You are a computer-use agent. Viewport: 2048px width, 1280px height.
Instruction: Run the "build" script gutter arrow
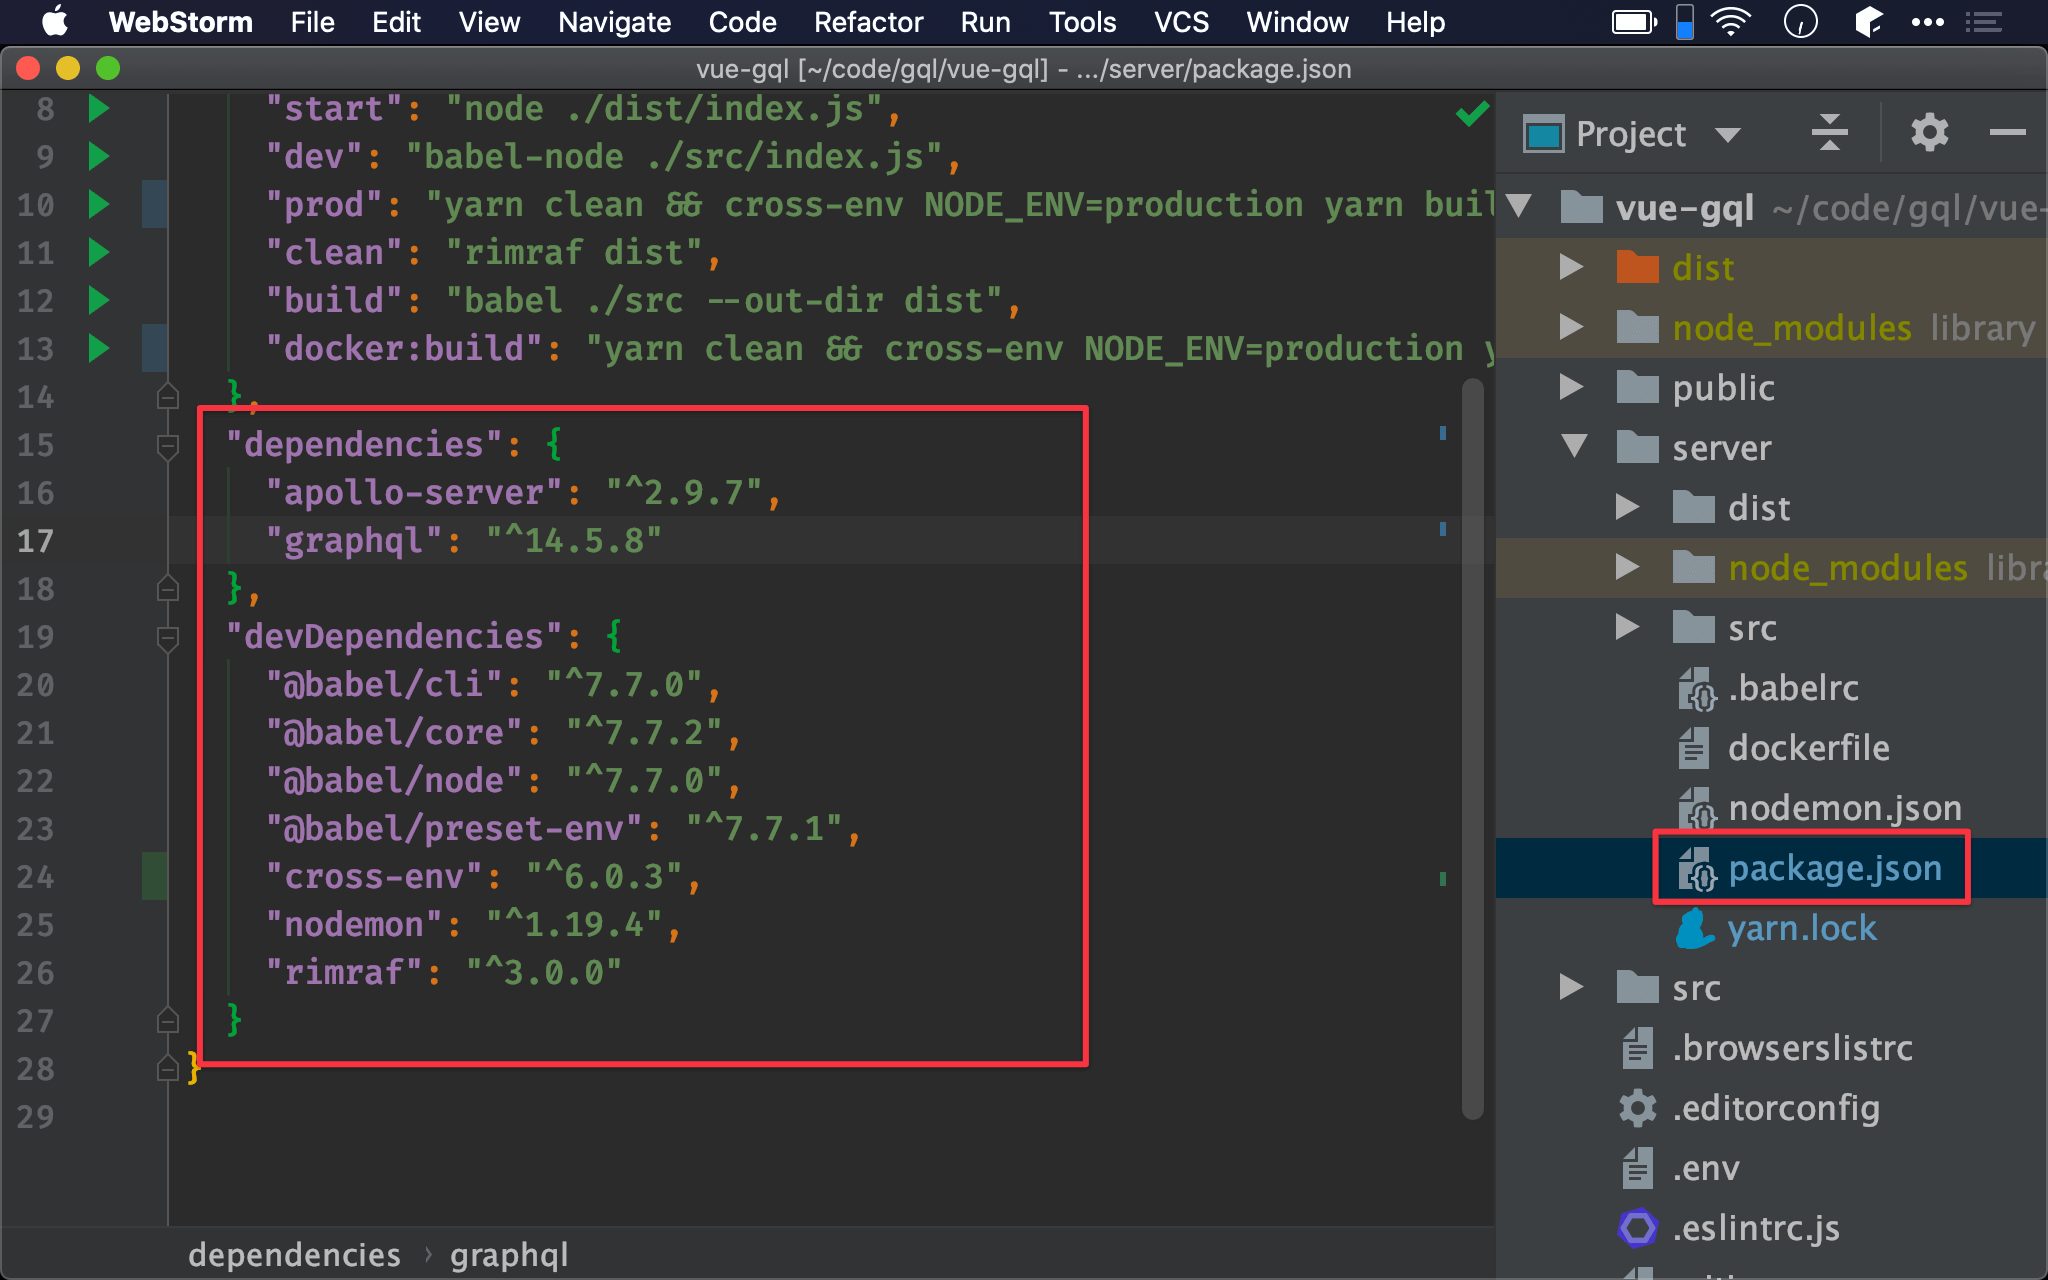tap(98, 300)
